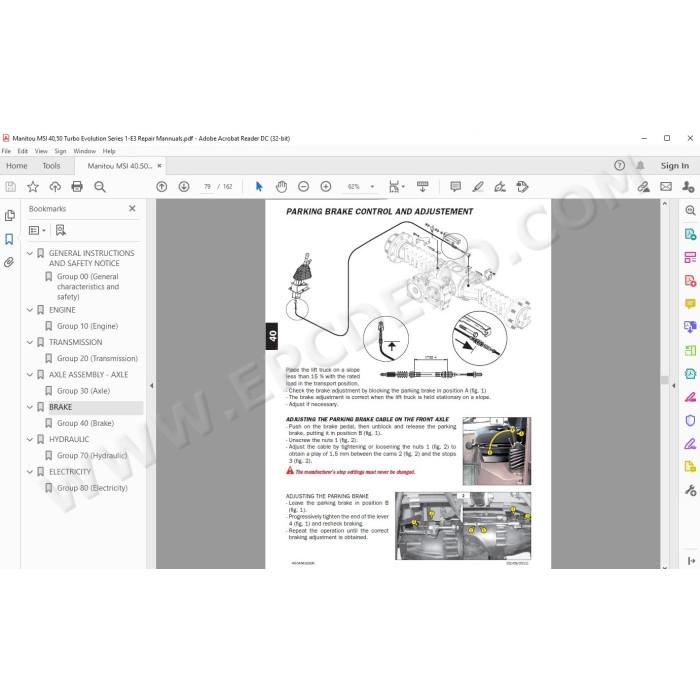The height and width of the screenshot is (700, 700).
Task: Open Help question mark icon
Action: (x=619, y=165)
